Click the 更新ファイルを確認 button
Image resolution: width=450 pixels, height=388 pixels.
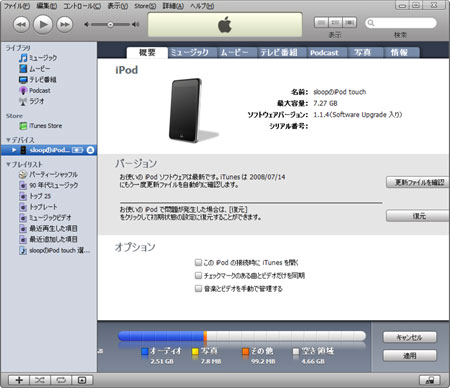click(x=418, y=183)
